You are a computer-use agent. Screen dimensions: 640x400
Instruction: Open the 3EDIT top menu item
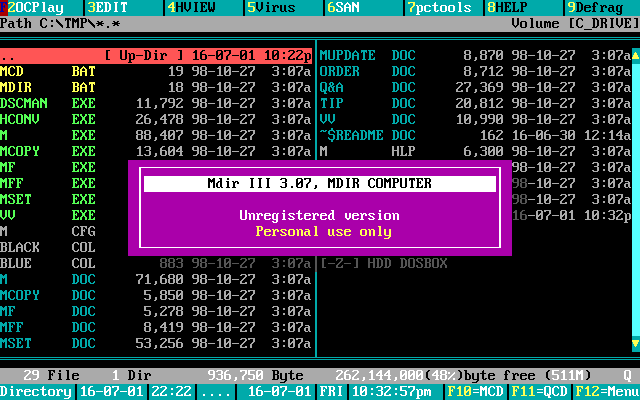(122, 7)
